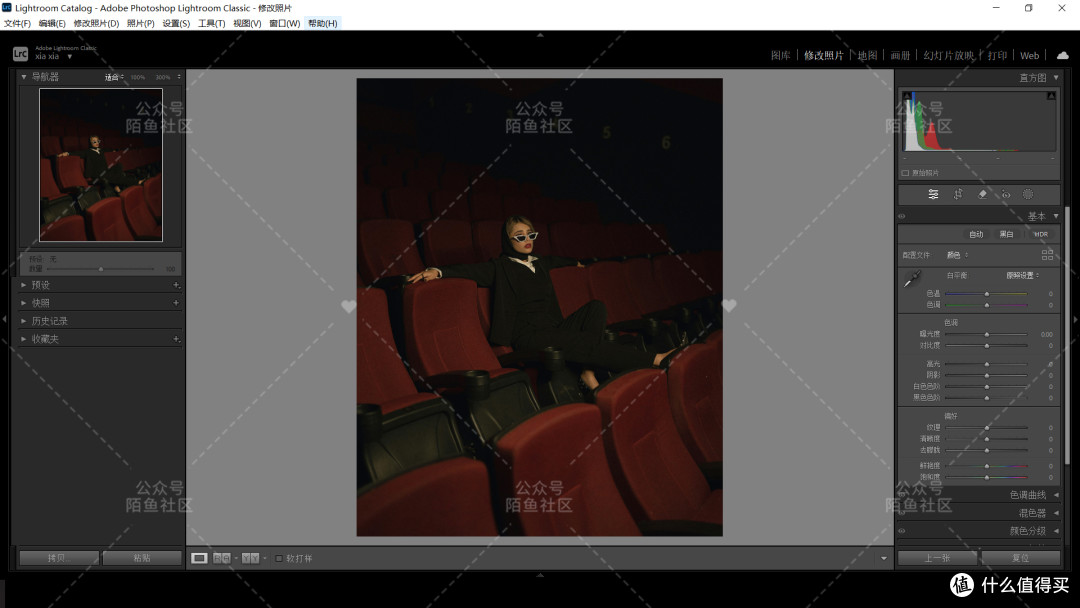Screen dimensions: 1080x608
Task: Select the Edit sliders tool icon
Action: point(933,194)
